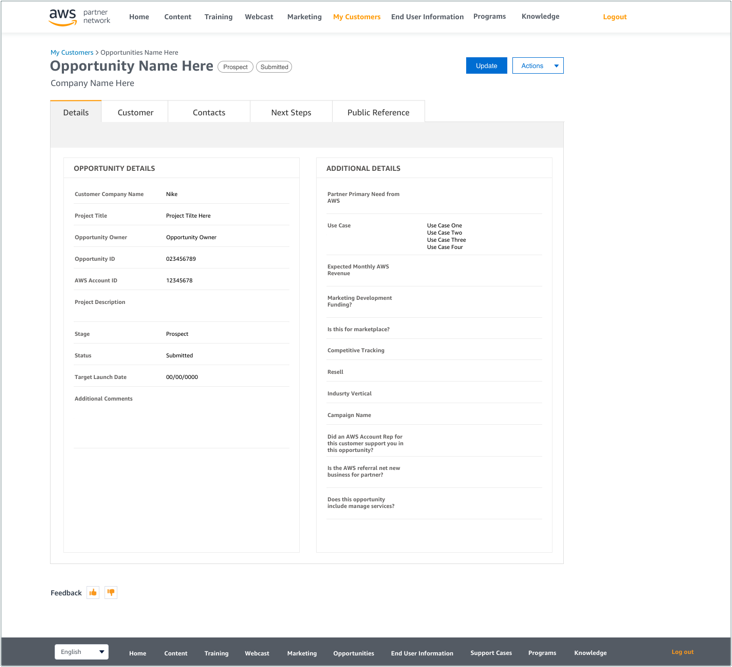Open Home in top navigation
Image resolution: width=732 pixels, height=667 pixels.
[139, 17]
